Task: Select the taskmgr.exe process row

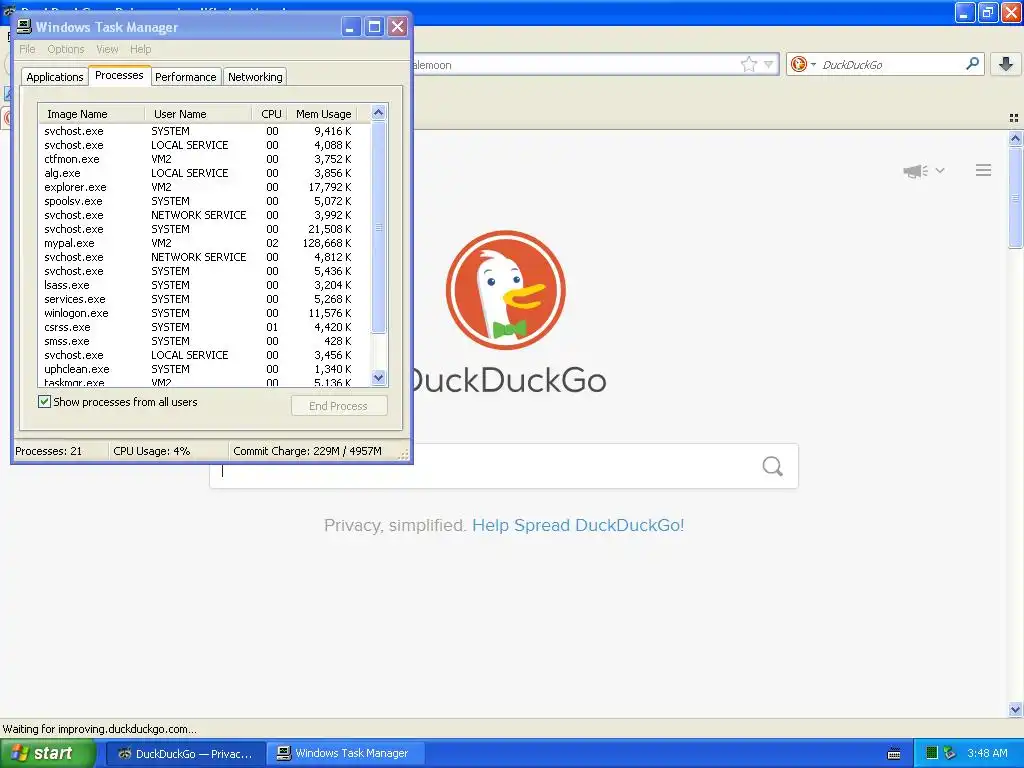Action: point(204,382)
